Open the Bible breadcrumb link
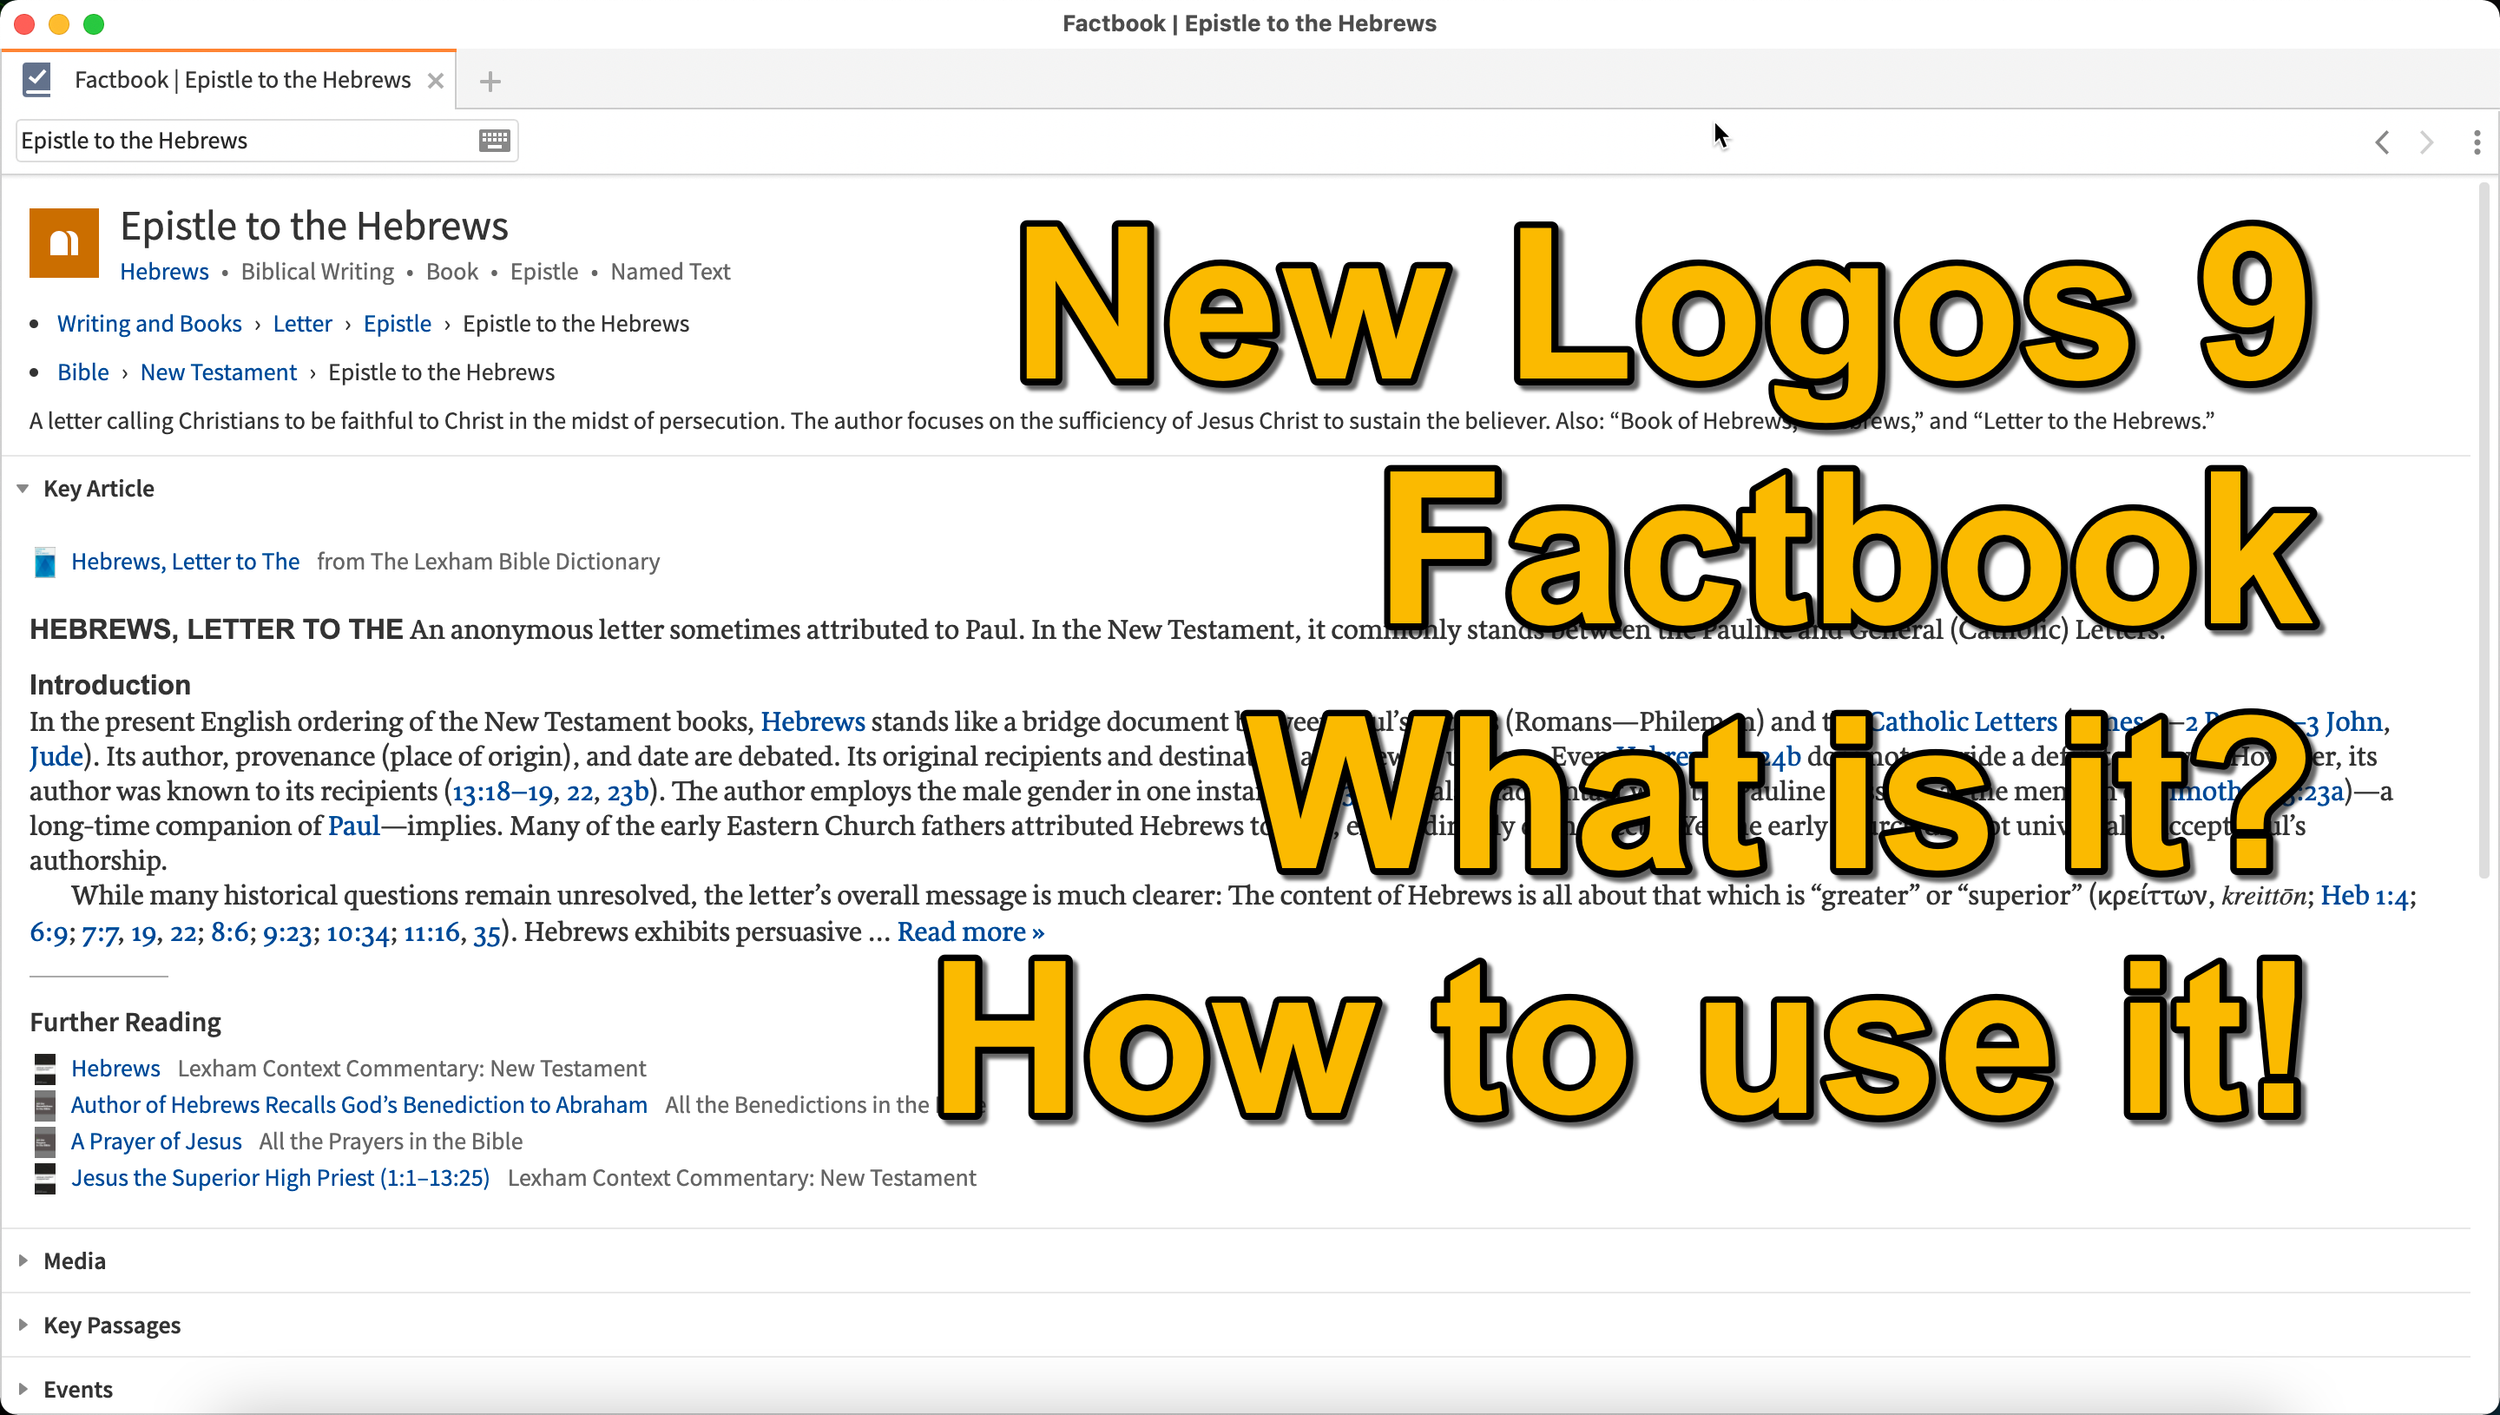 (83, 373)
